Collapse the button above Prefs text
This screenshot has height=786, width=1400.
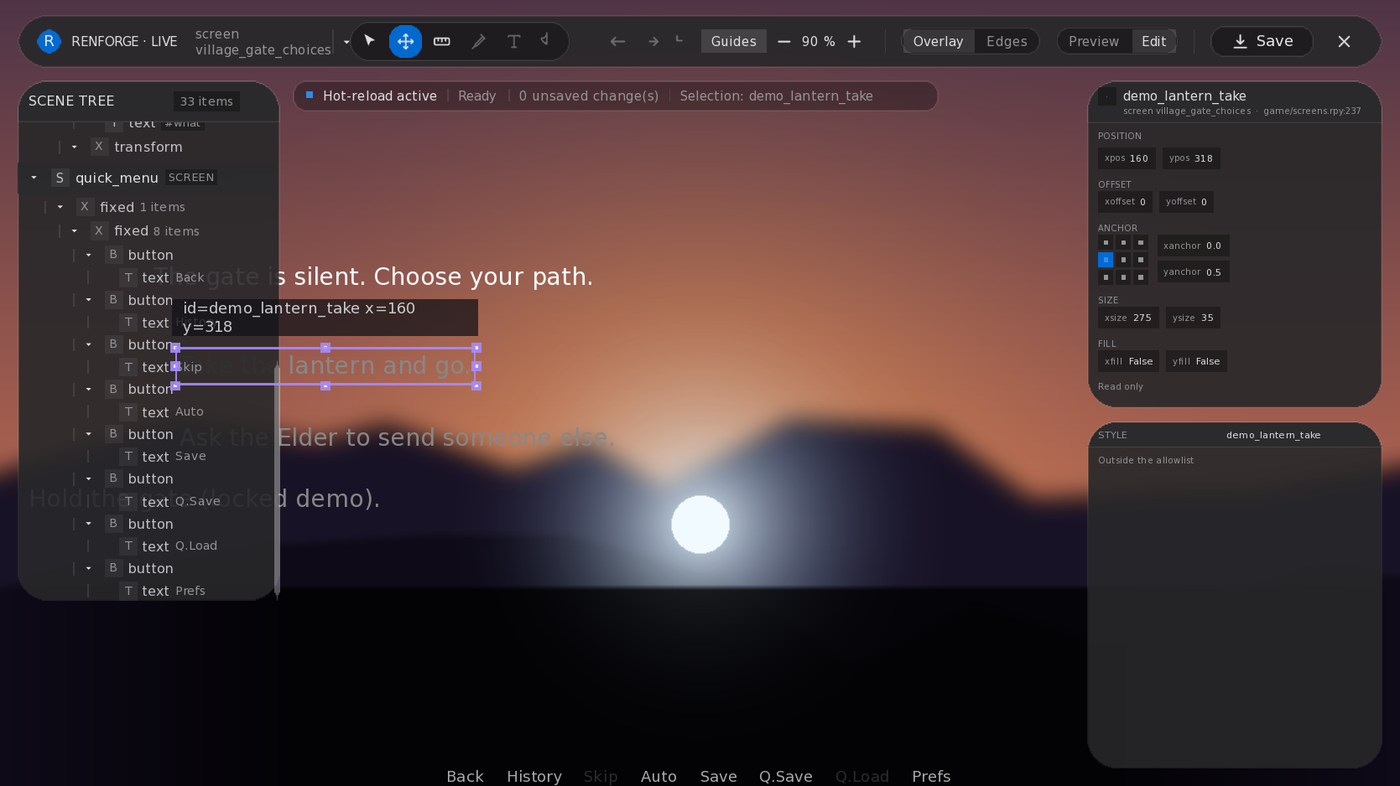point(88,568)
